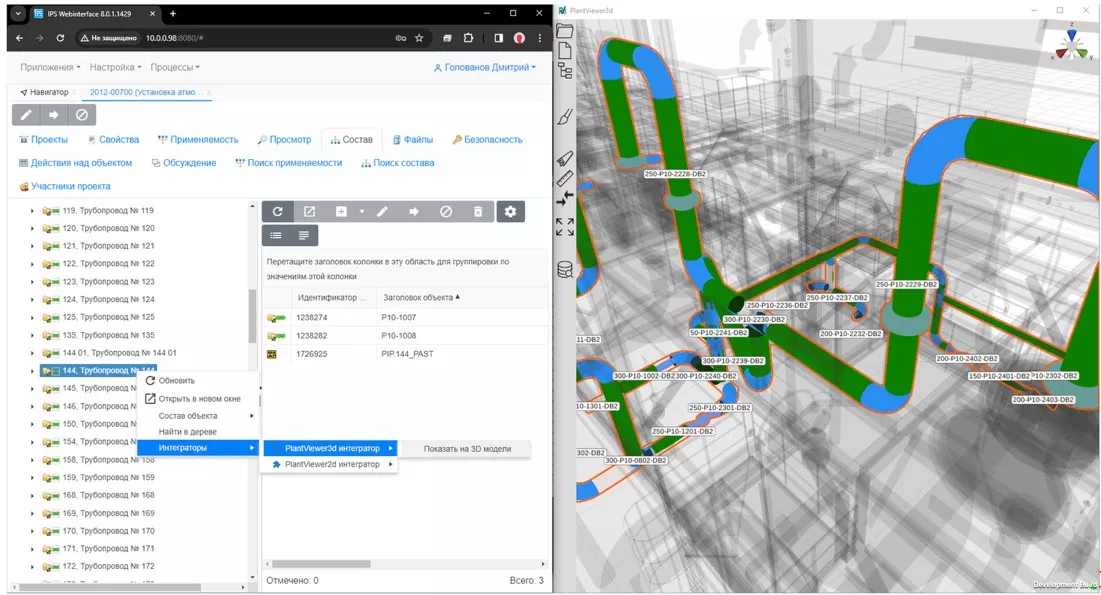Open the gear settings button in toolbar
Image resolution: width=1101 pixels, height=595 pixels.
[511, 212]
